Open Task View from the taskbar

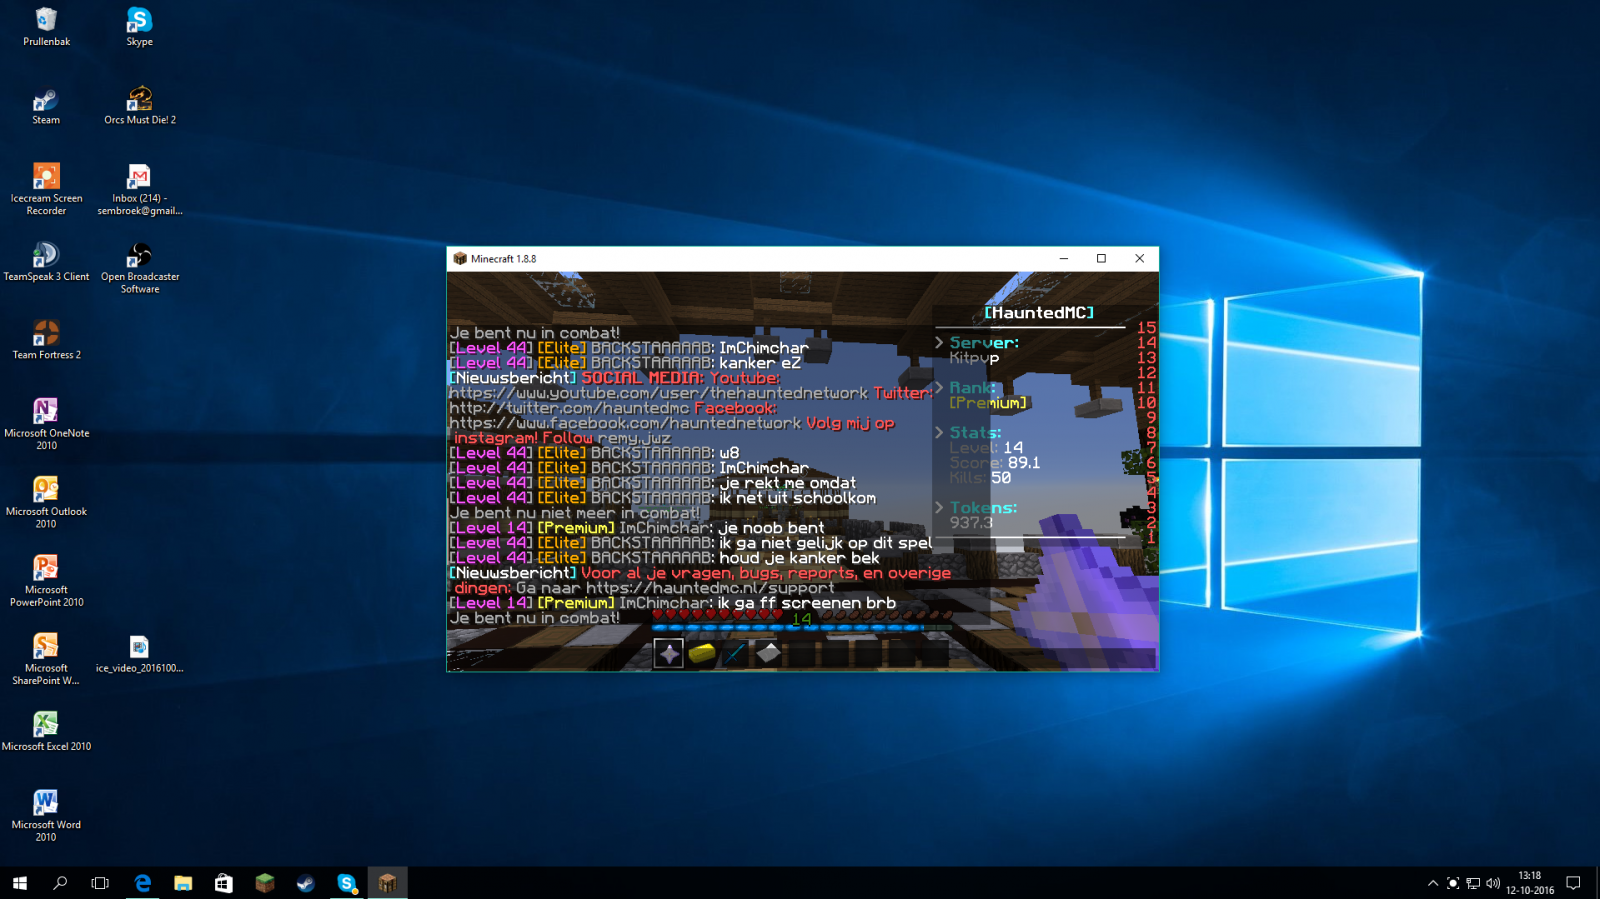click(100, 883)
